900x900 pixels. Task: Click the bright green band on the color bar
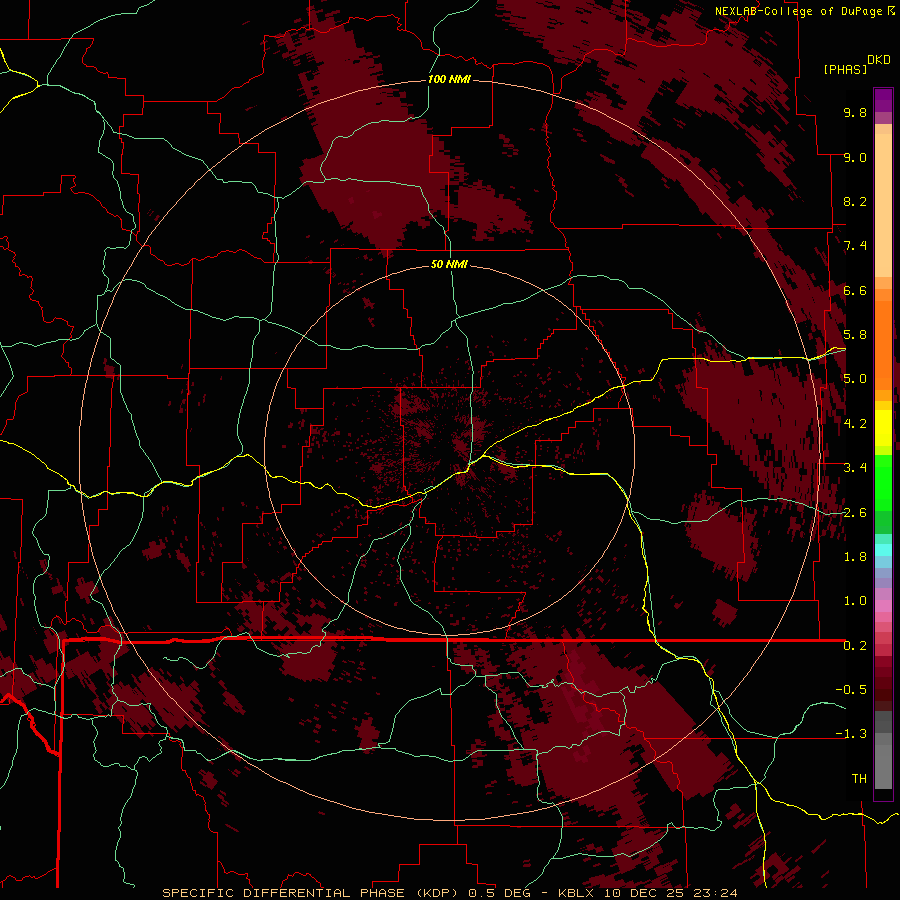pos(883,482)
